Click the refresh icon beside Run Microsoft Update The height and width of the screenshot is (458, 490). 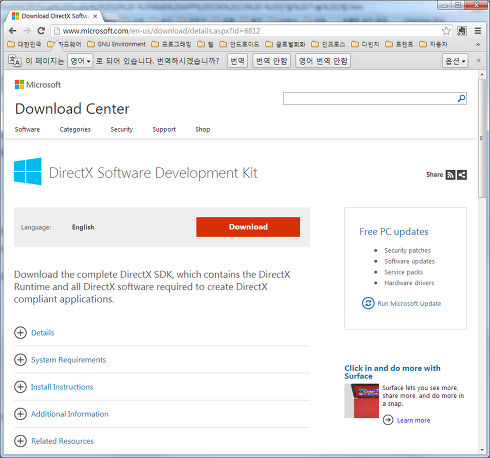pos(368,303)
